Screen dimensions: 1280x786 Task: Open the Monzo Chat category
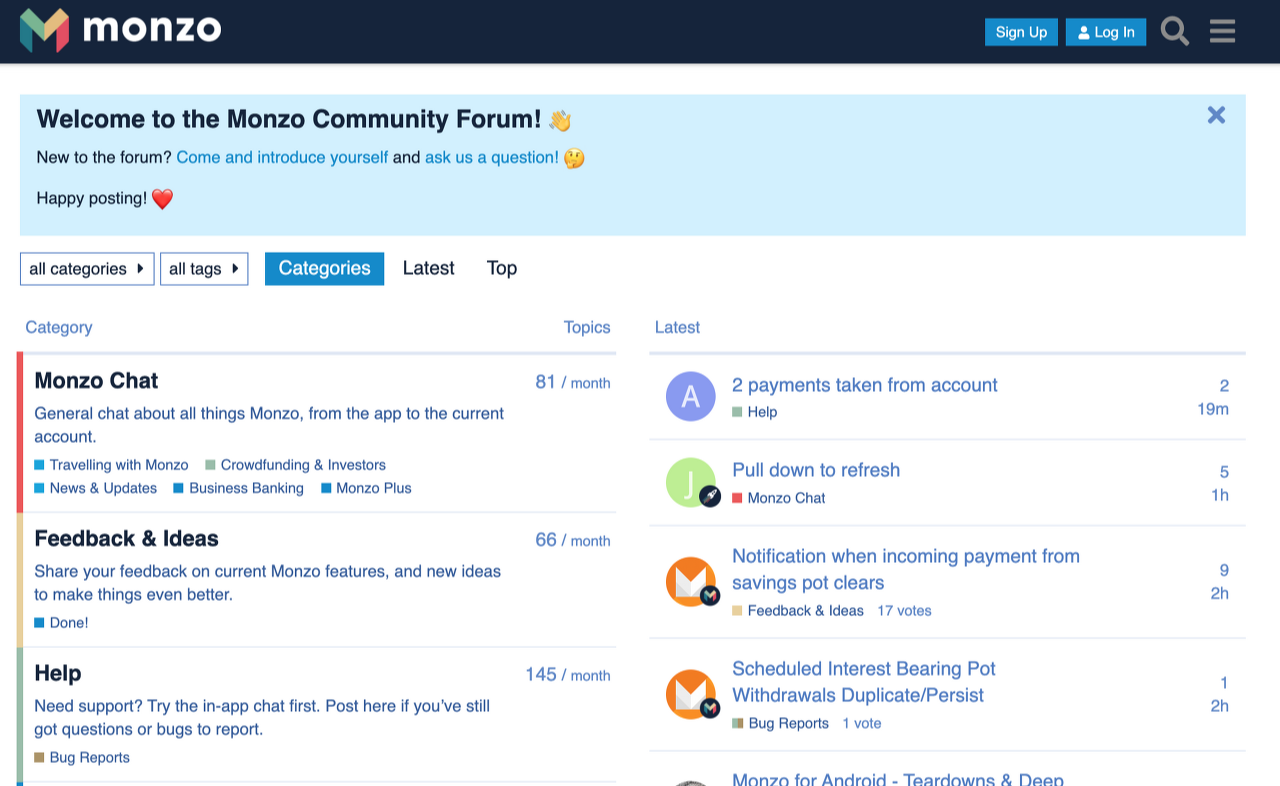[96, 381]
